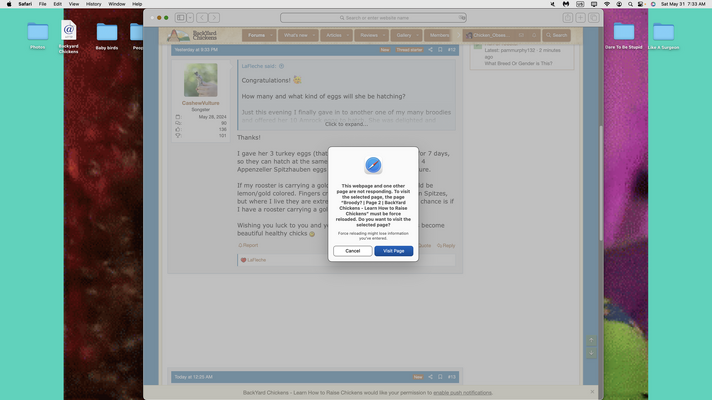Open the Help menu

pyautogui.click(x=137, y=4)
